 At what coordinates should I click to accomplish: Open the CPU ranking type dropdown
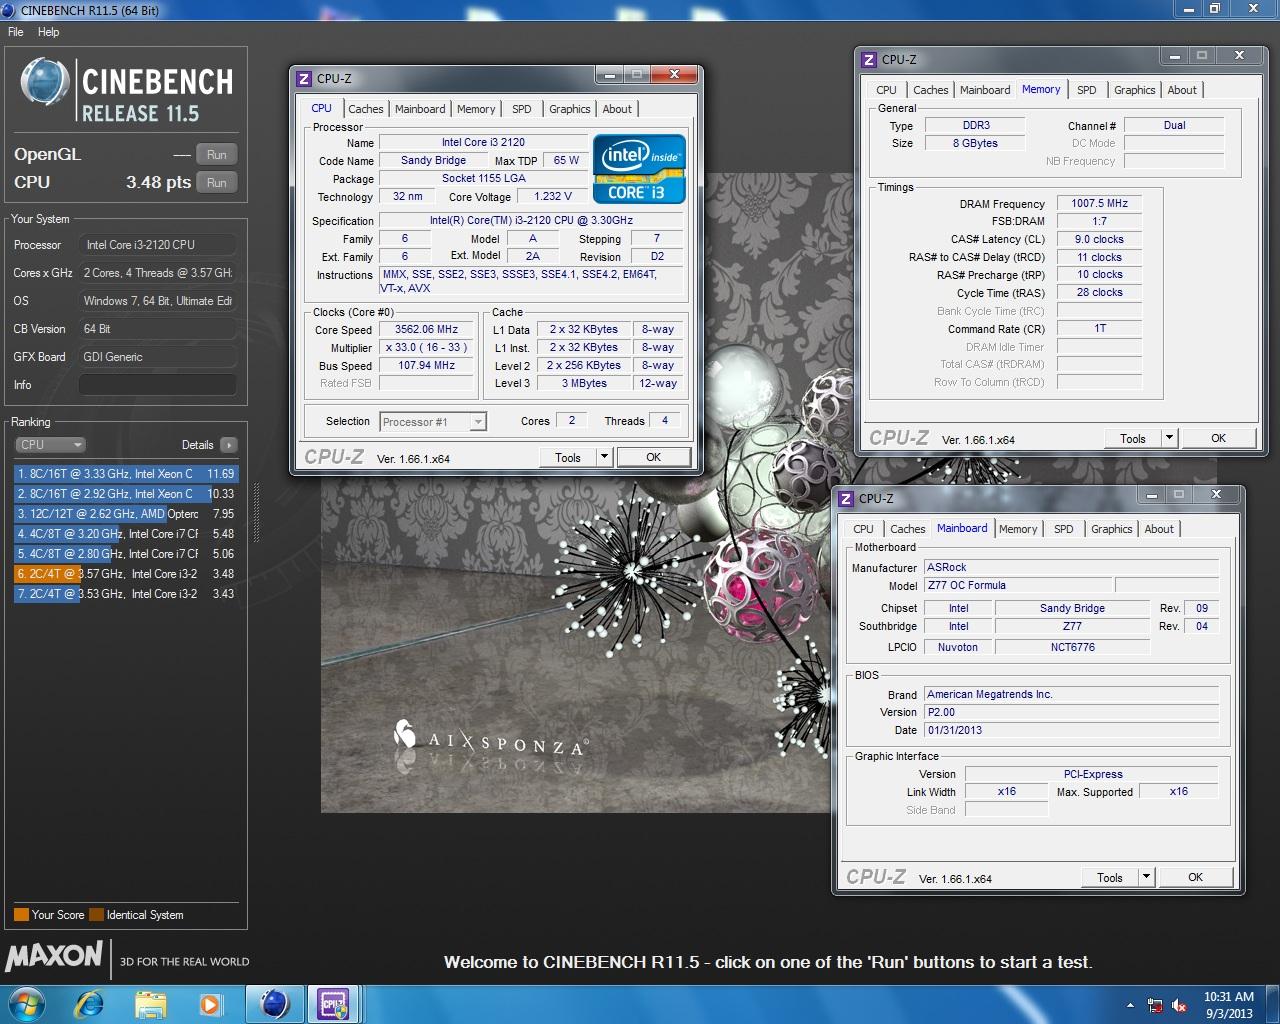tap(50, 445)
